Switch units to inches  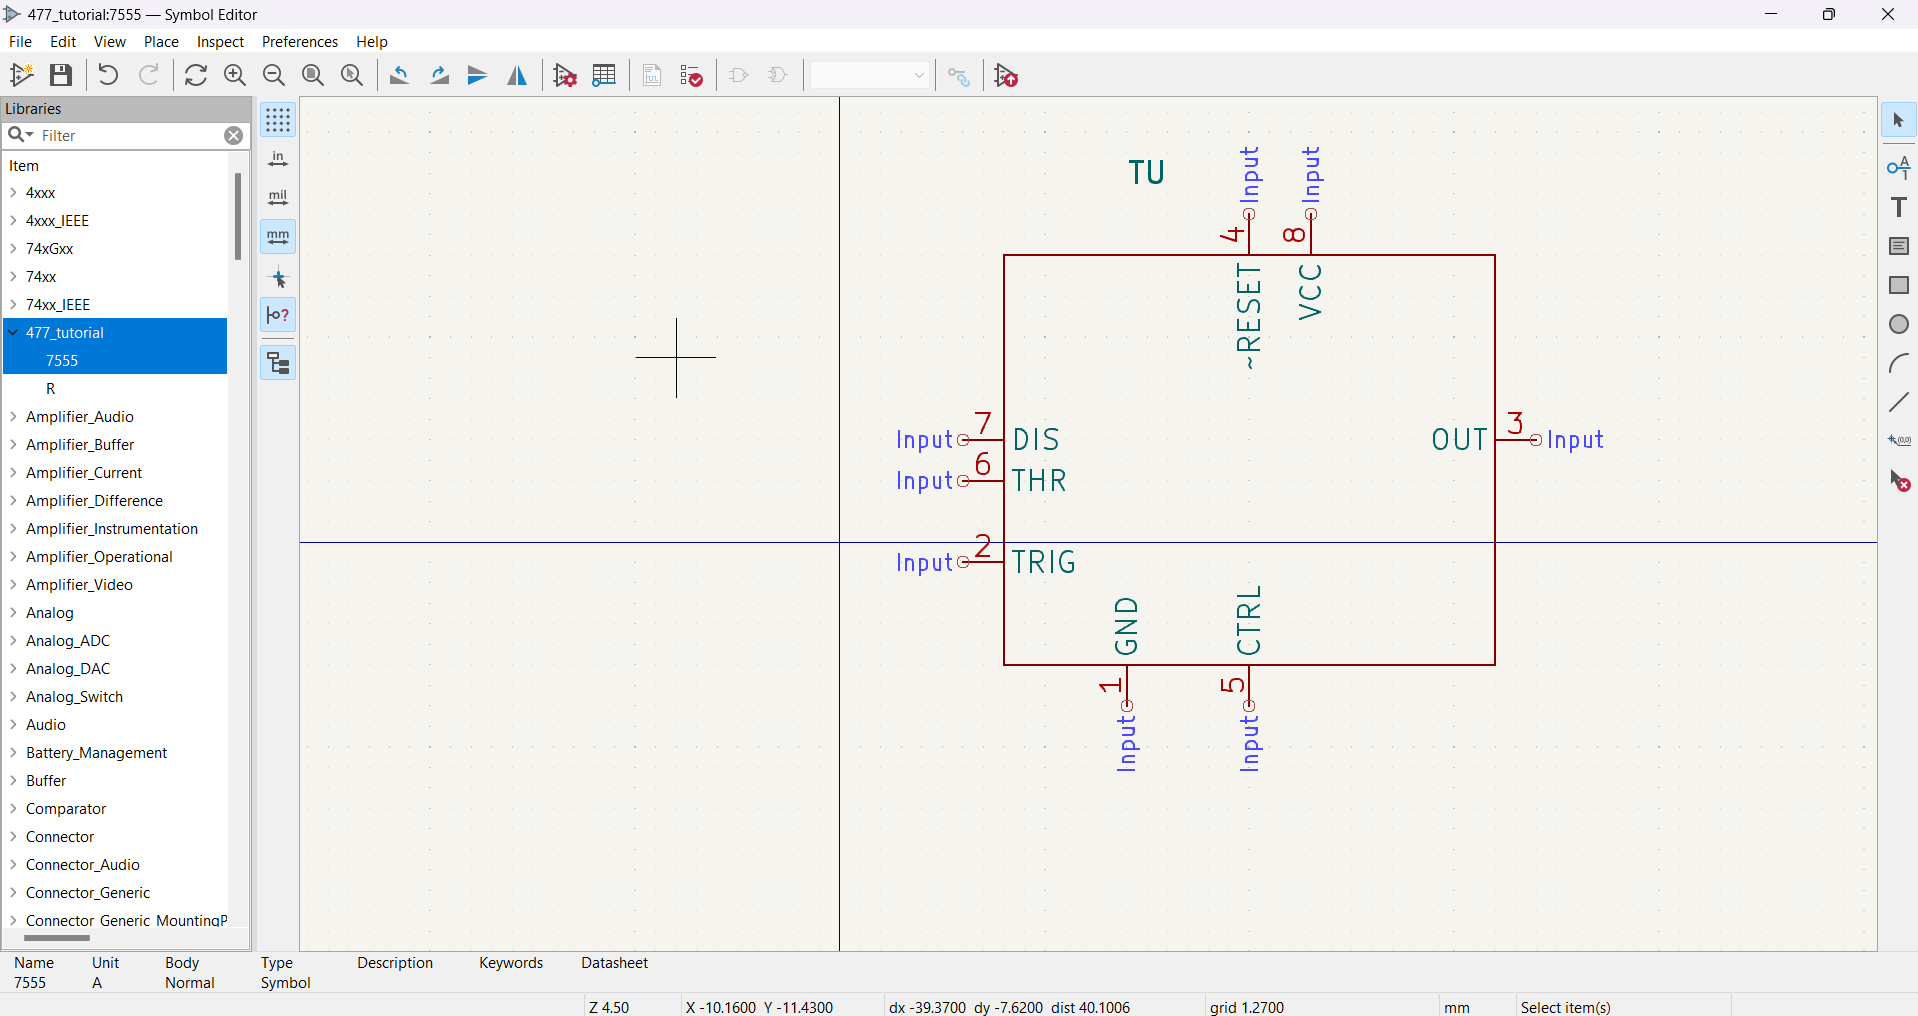click(278, 159)
